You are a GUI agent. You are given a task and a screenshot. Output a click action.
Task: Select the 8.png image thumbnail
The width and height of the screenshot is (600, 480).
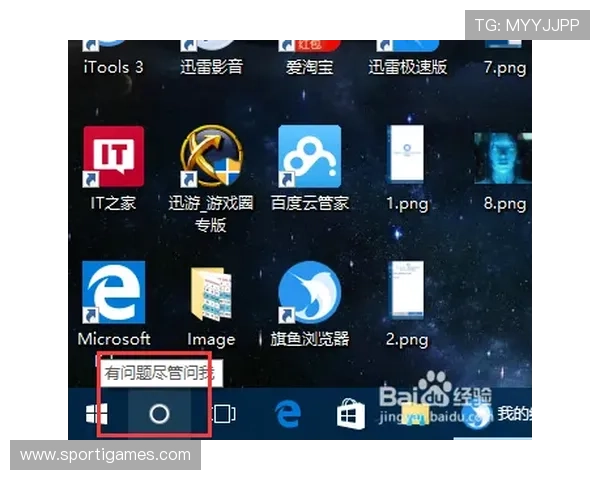click(503, 158)
